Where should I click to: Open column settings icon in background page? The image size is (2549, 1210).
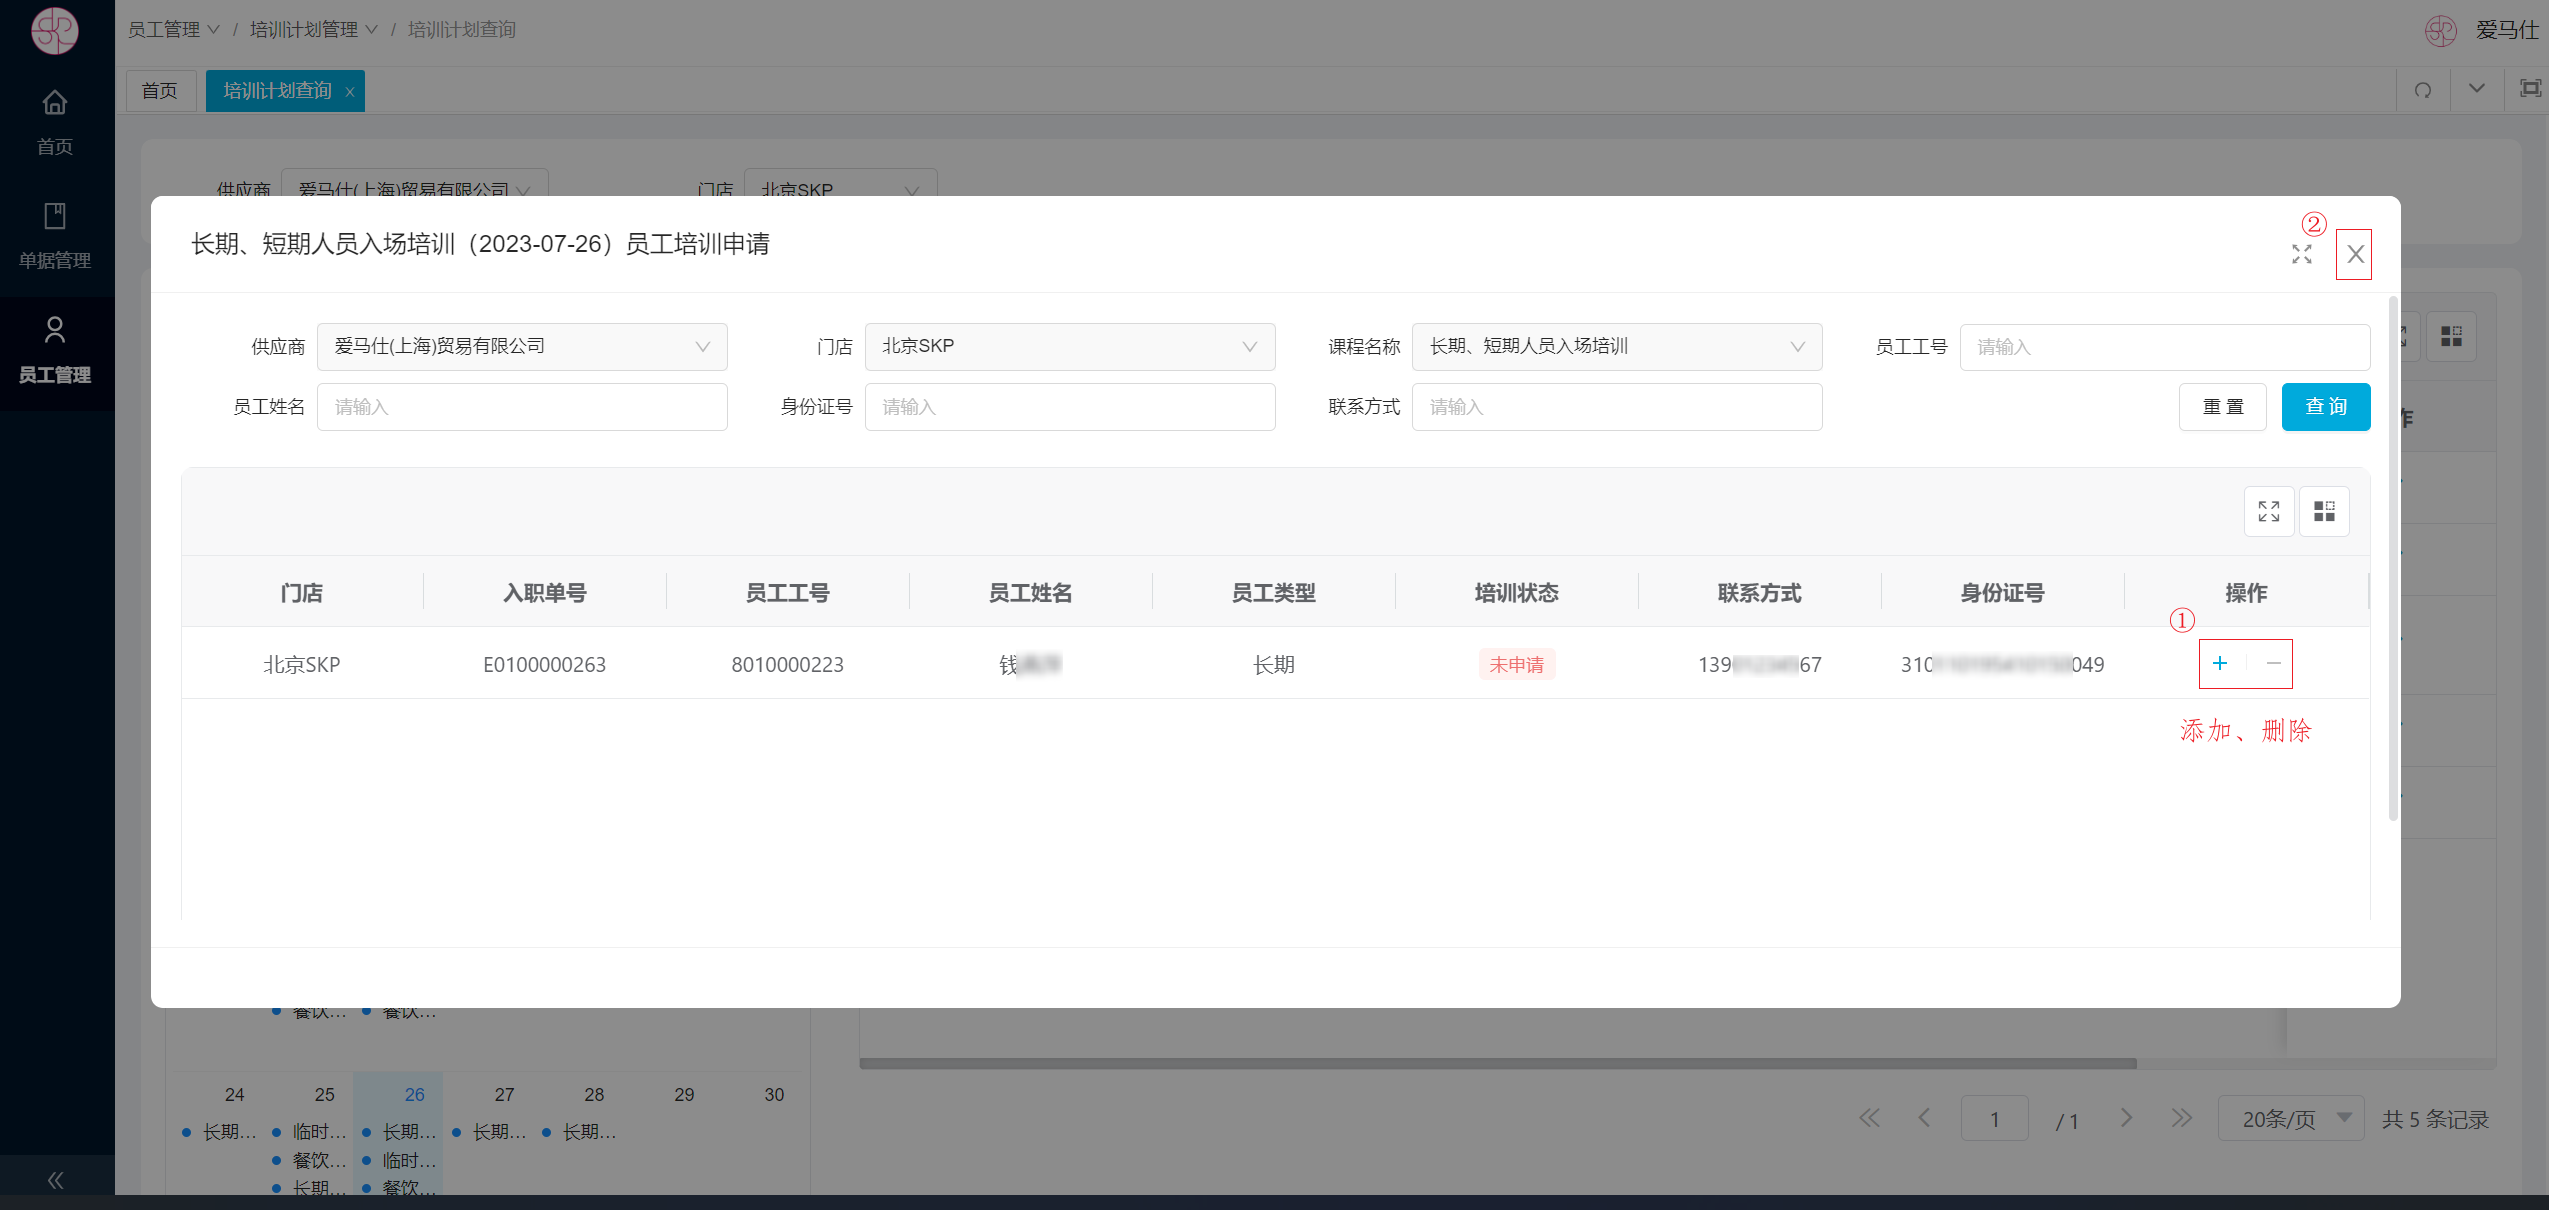tap(2451, 337)
